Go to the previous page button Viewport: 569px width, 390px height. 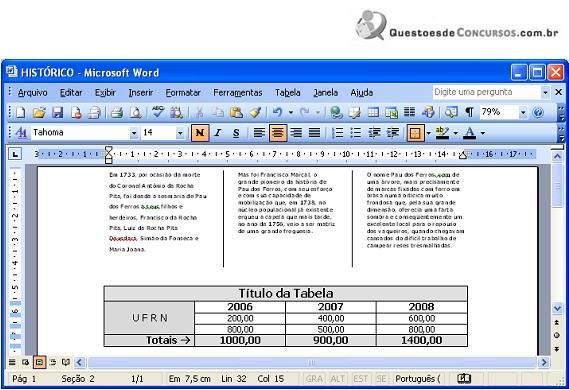coord(557,322)
